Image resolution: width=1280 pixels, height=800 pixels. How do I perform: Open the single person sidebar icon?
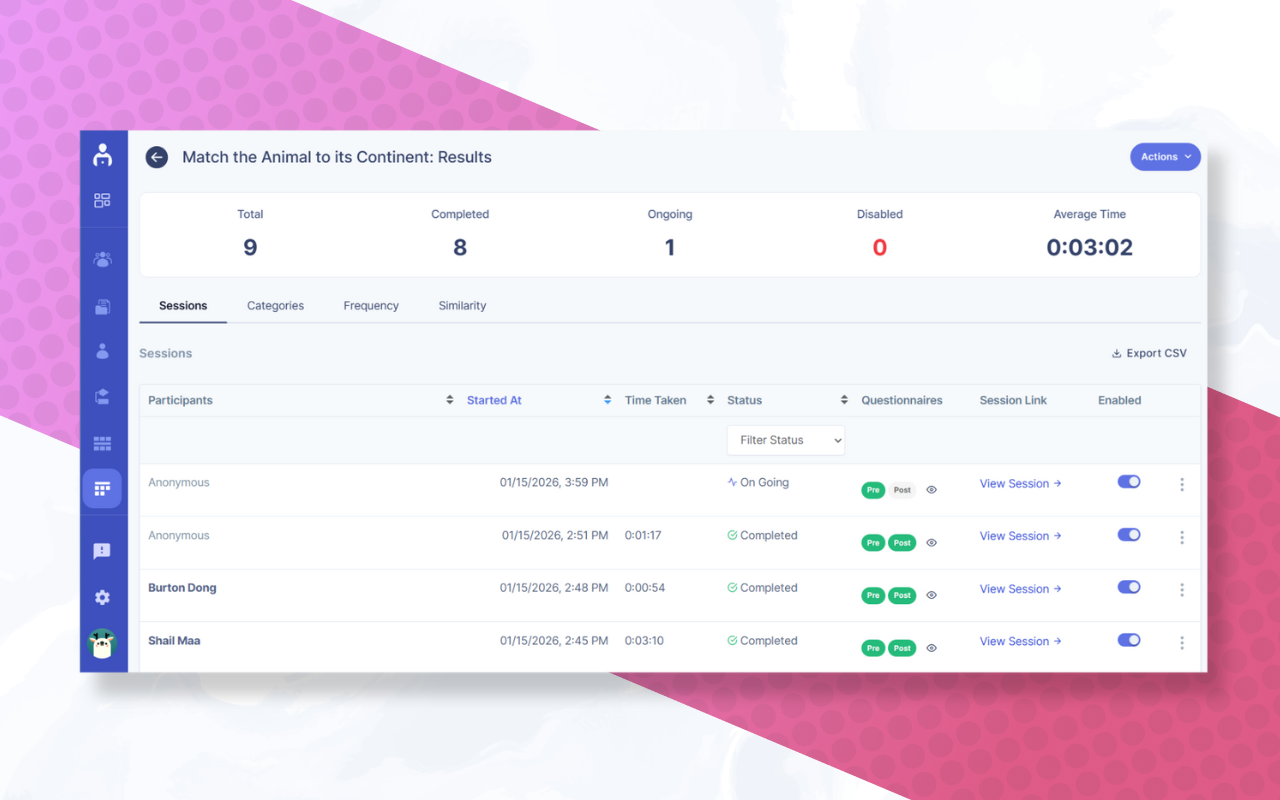click(x=102, y=351)
